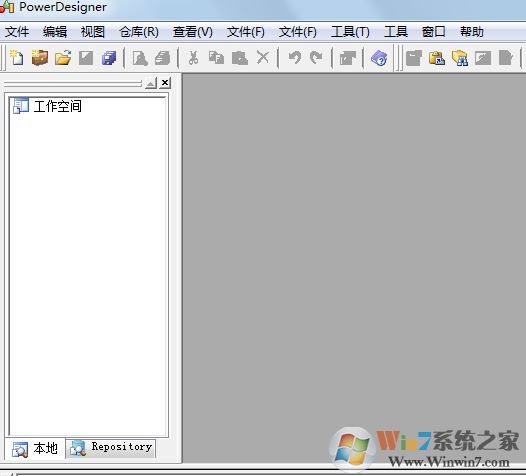This screenshot has height=476, width=526.
Task: Click the Print Preview toolbar icon
Action: (x=140, y=58)
